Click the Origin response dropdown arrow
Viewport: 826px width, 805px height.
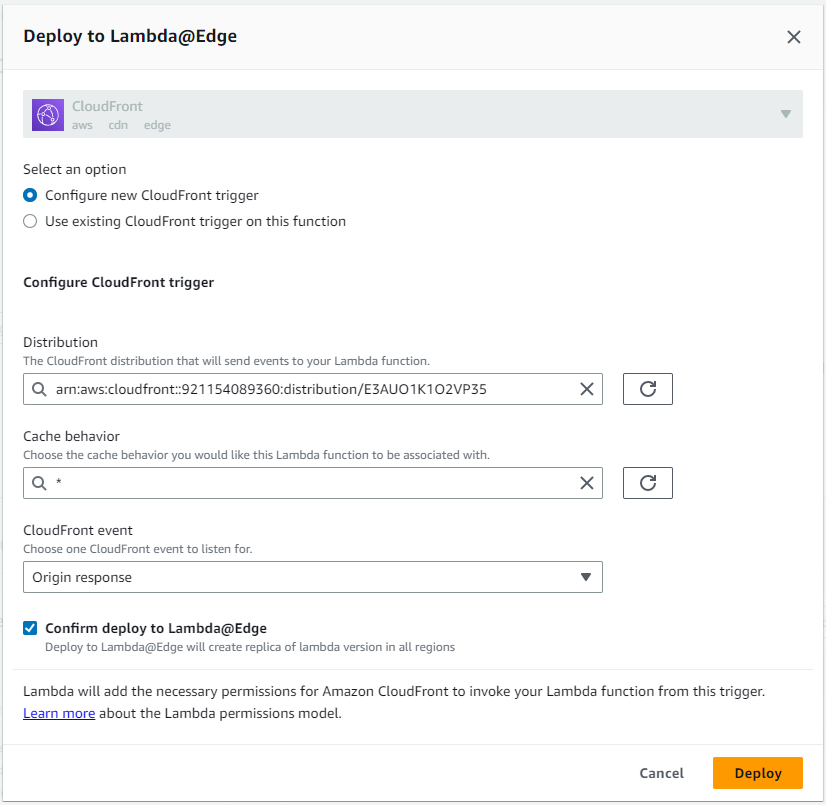click(586, 577)
